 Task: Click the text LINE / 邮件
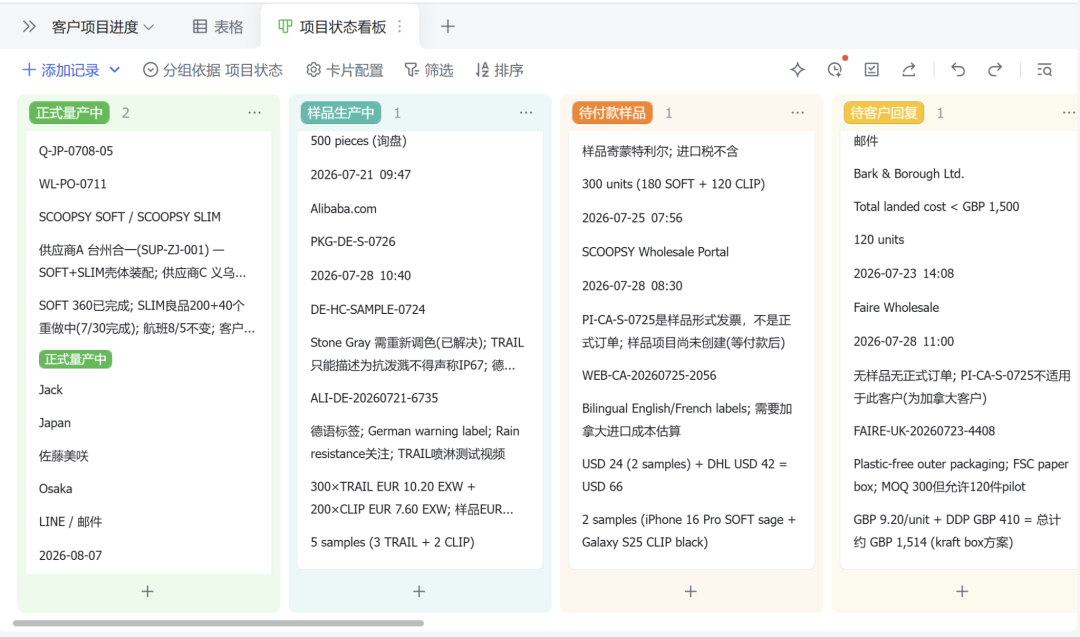(70, 522)
